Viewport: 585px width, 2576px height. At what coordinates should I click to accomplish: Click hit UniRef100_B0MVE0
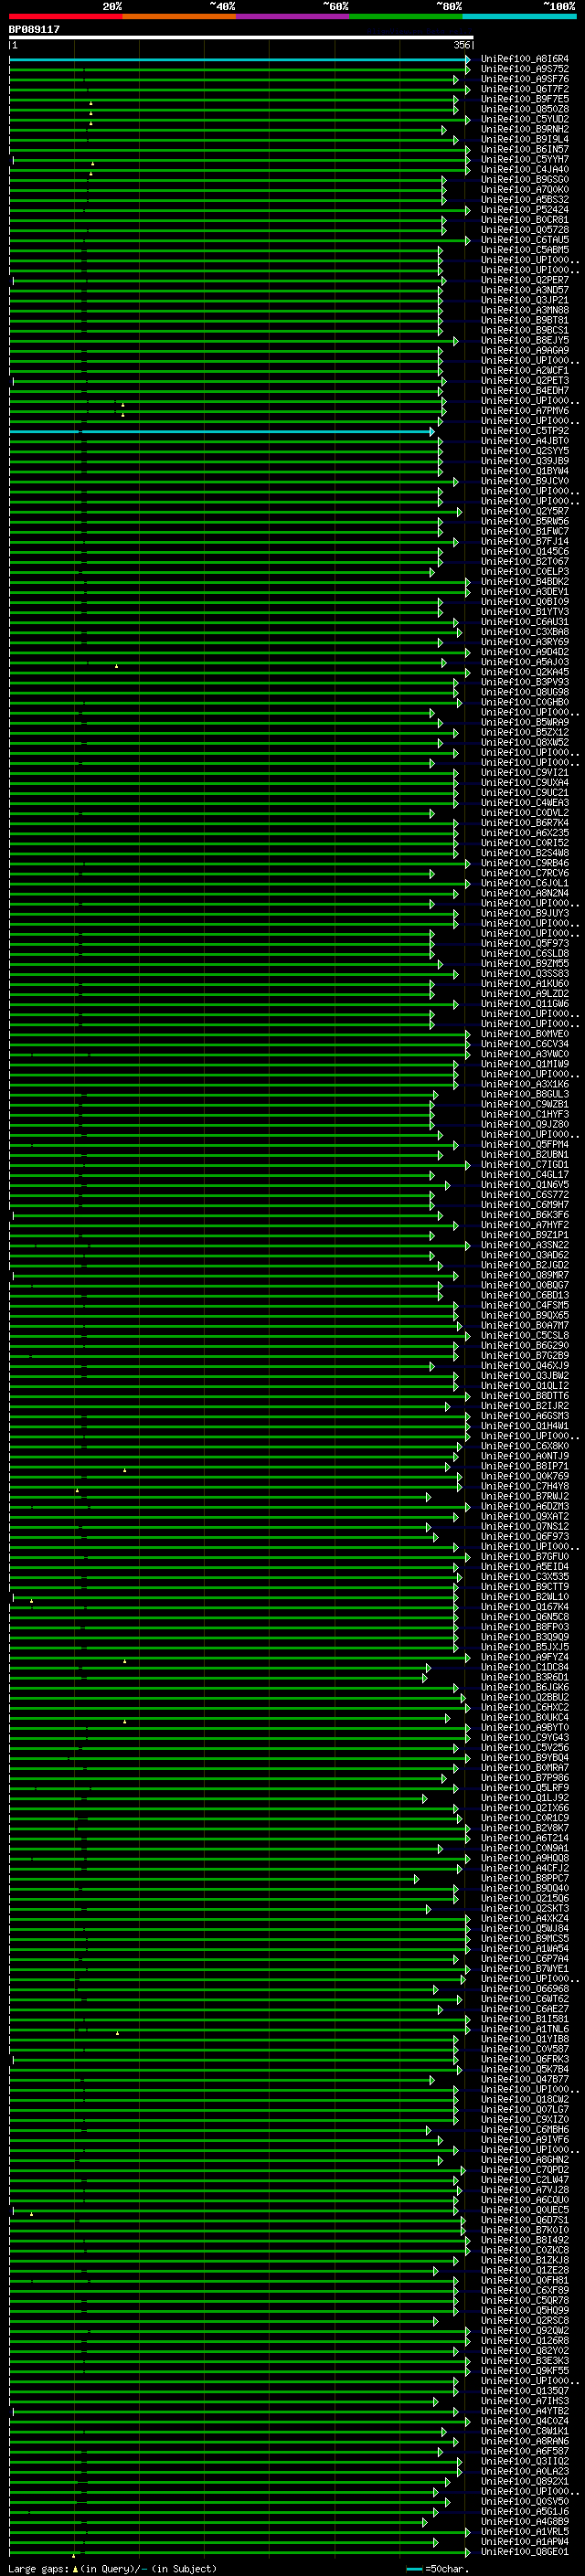tap(525, 1034)
